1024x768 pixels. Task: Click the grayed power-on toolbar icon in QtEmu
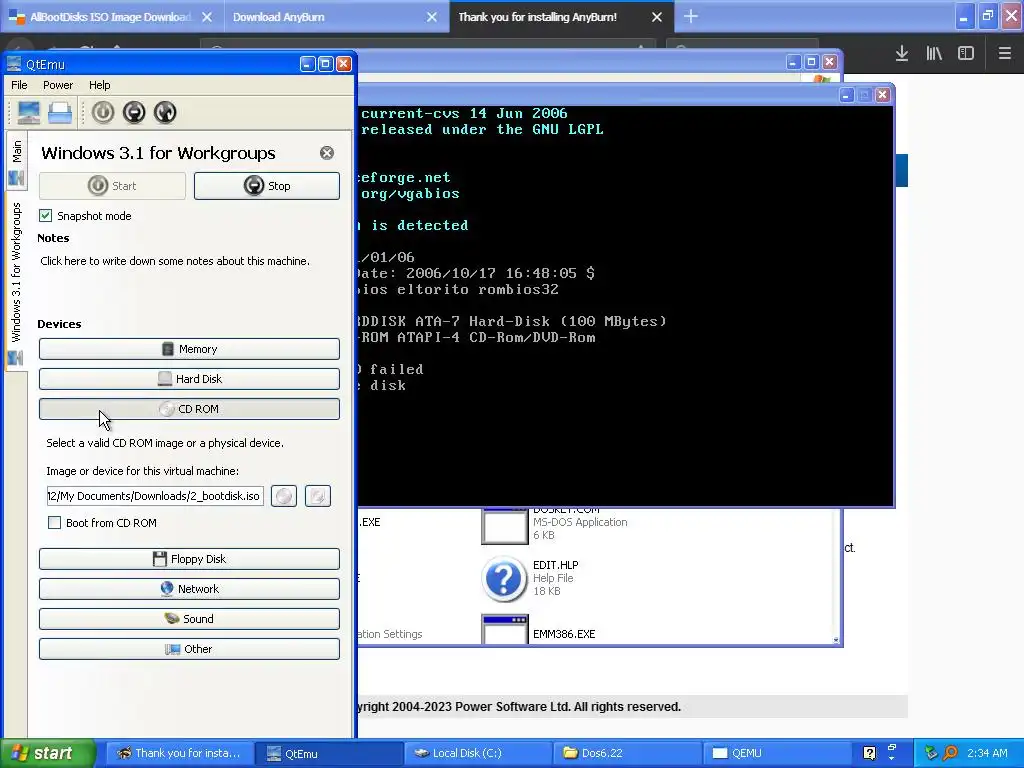click(103, 112)
